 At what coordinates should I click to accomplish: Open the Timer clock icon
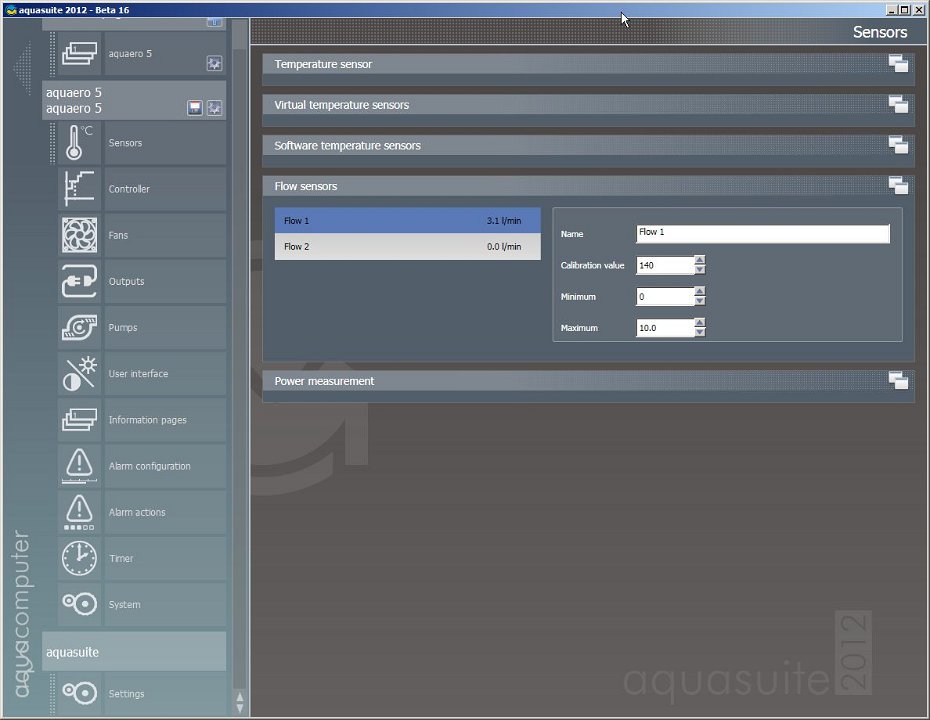pyautogui.click(x=79, y=559)
